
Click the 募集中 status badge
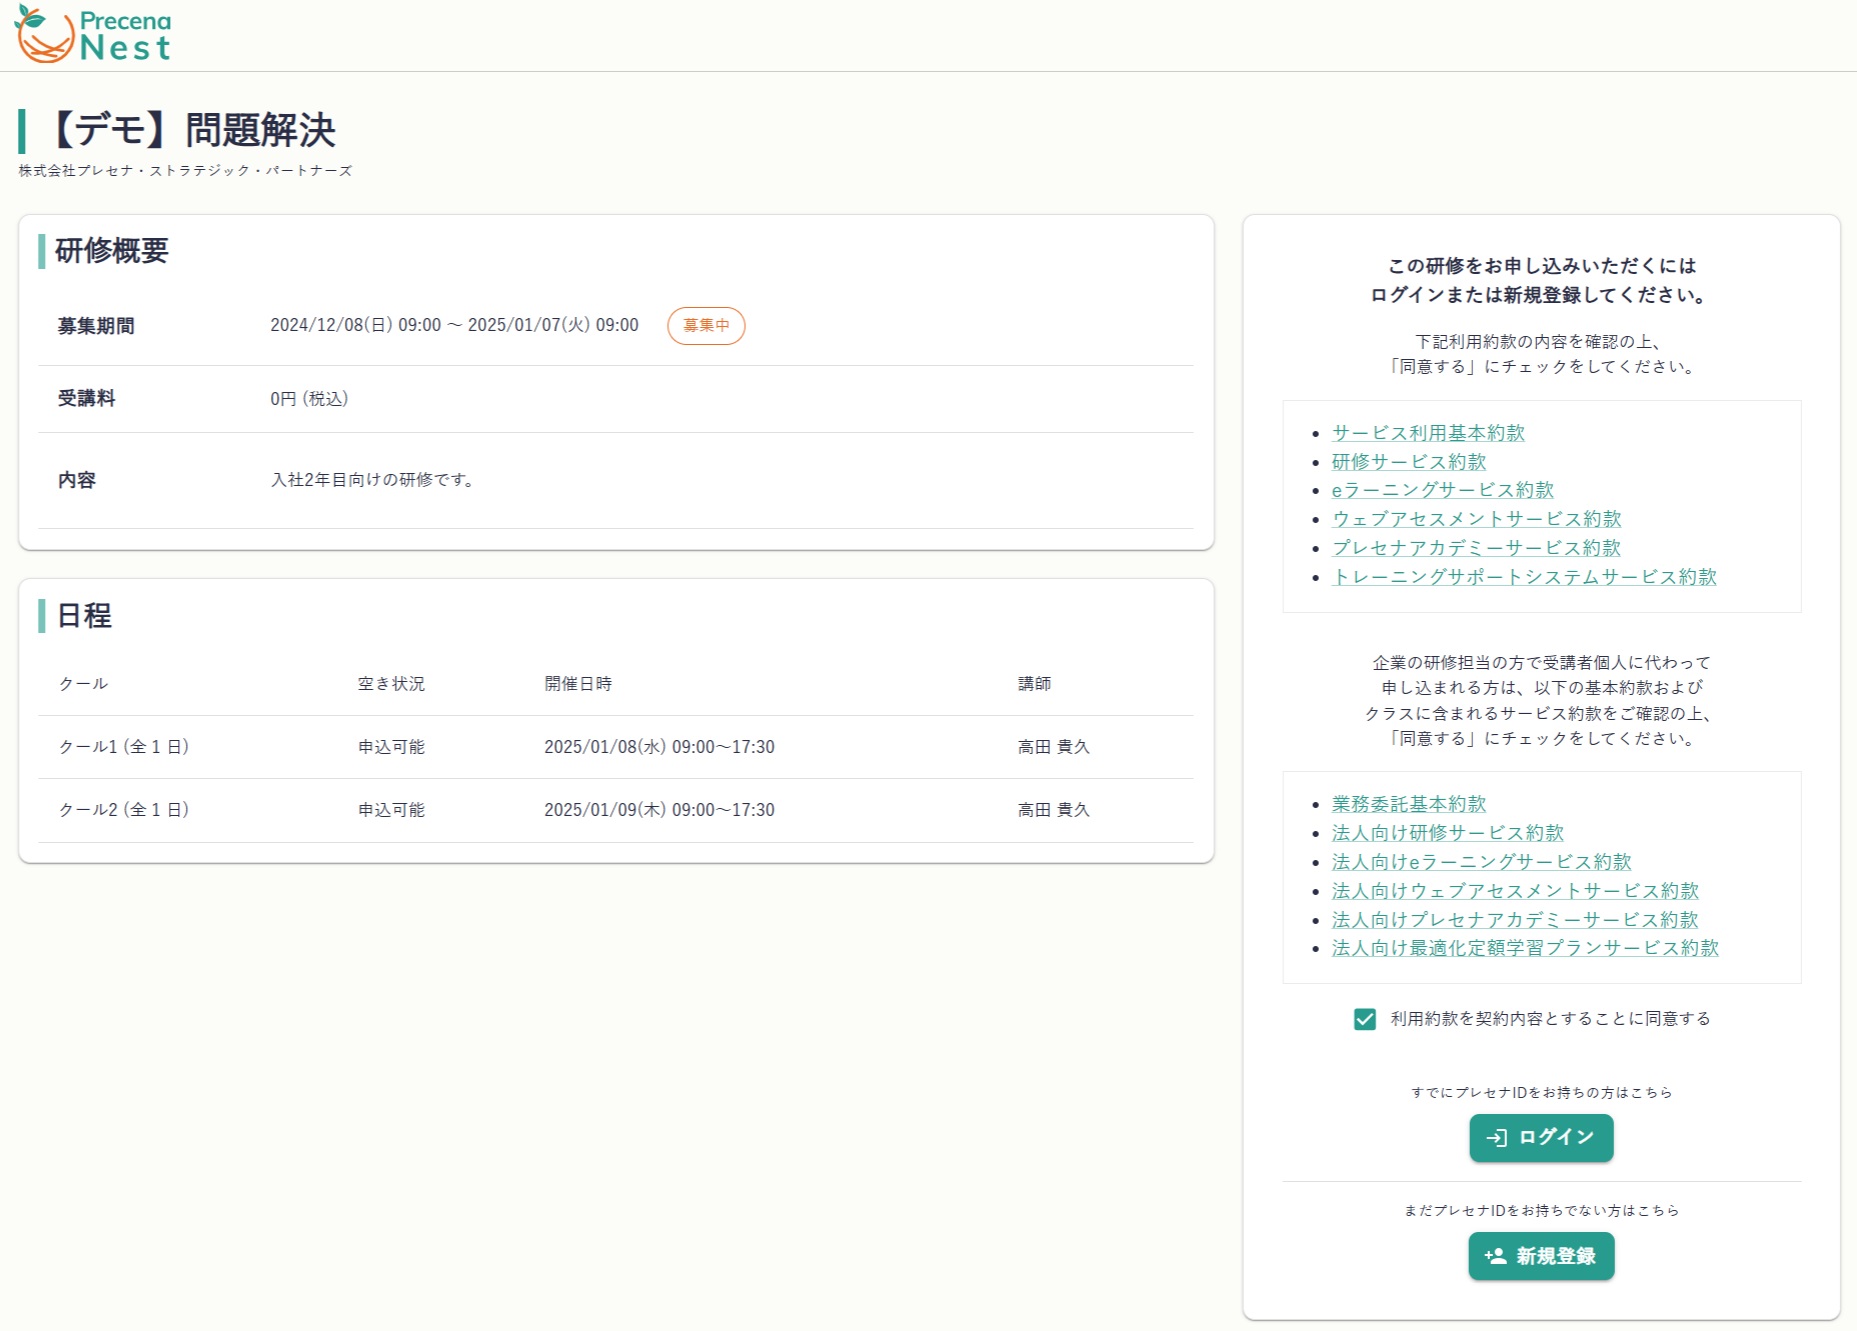(706, 326)
